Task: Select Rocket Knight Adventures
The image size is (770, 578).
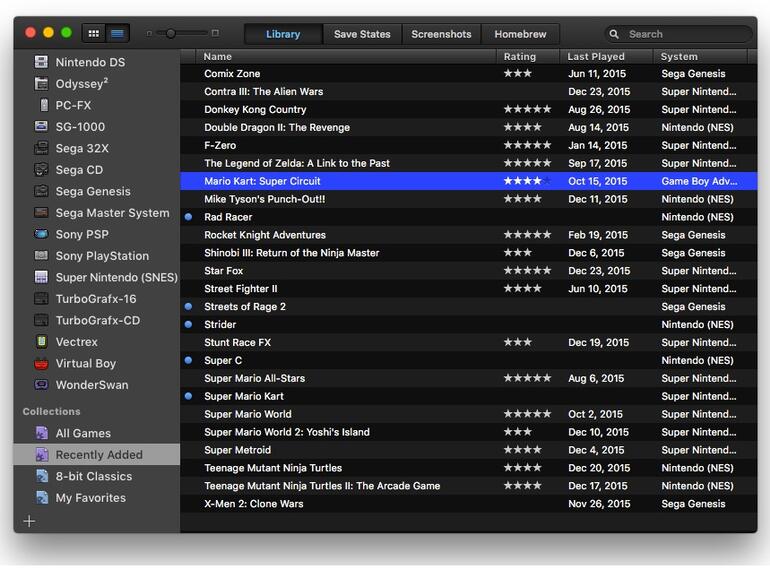Action: point(468,235)
